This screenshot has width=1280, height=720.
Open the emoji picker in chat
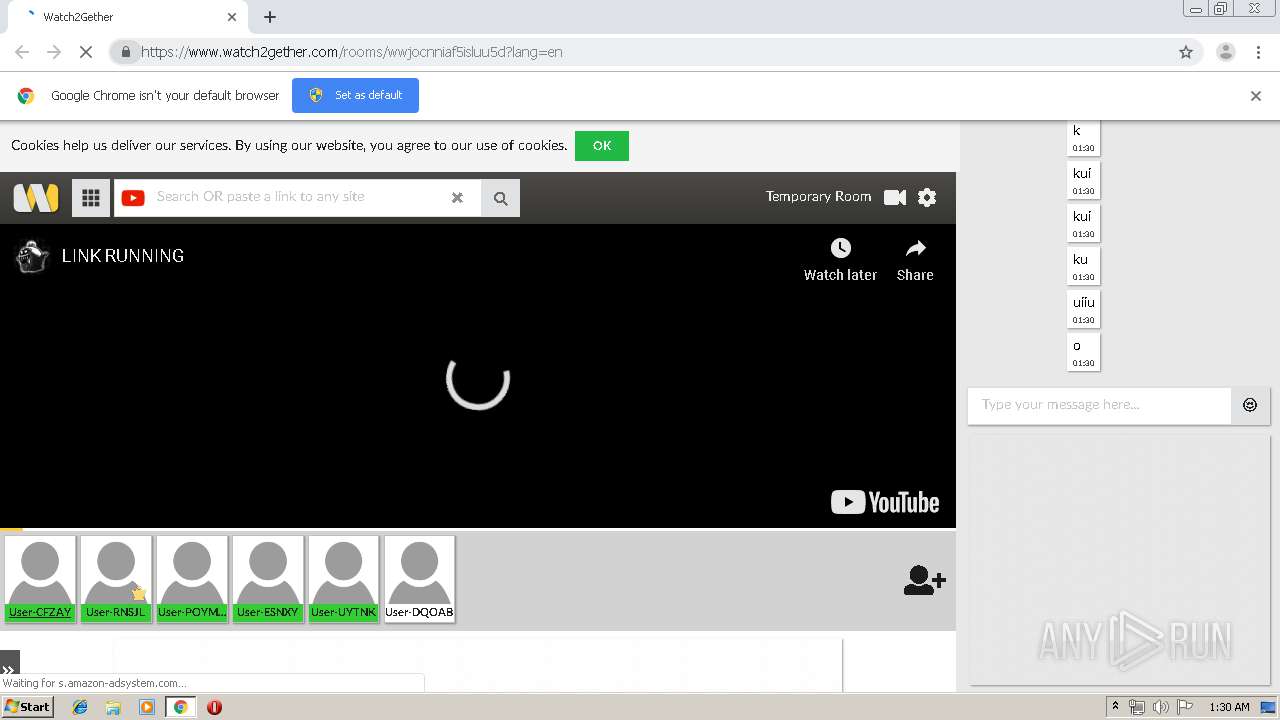tap(1250, 405)
